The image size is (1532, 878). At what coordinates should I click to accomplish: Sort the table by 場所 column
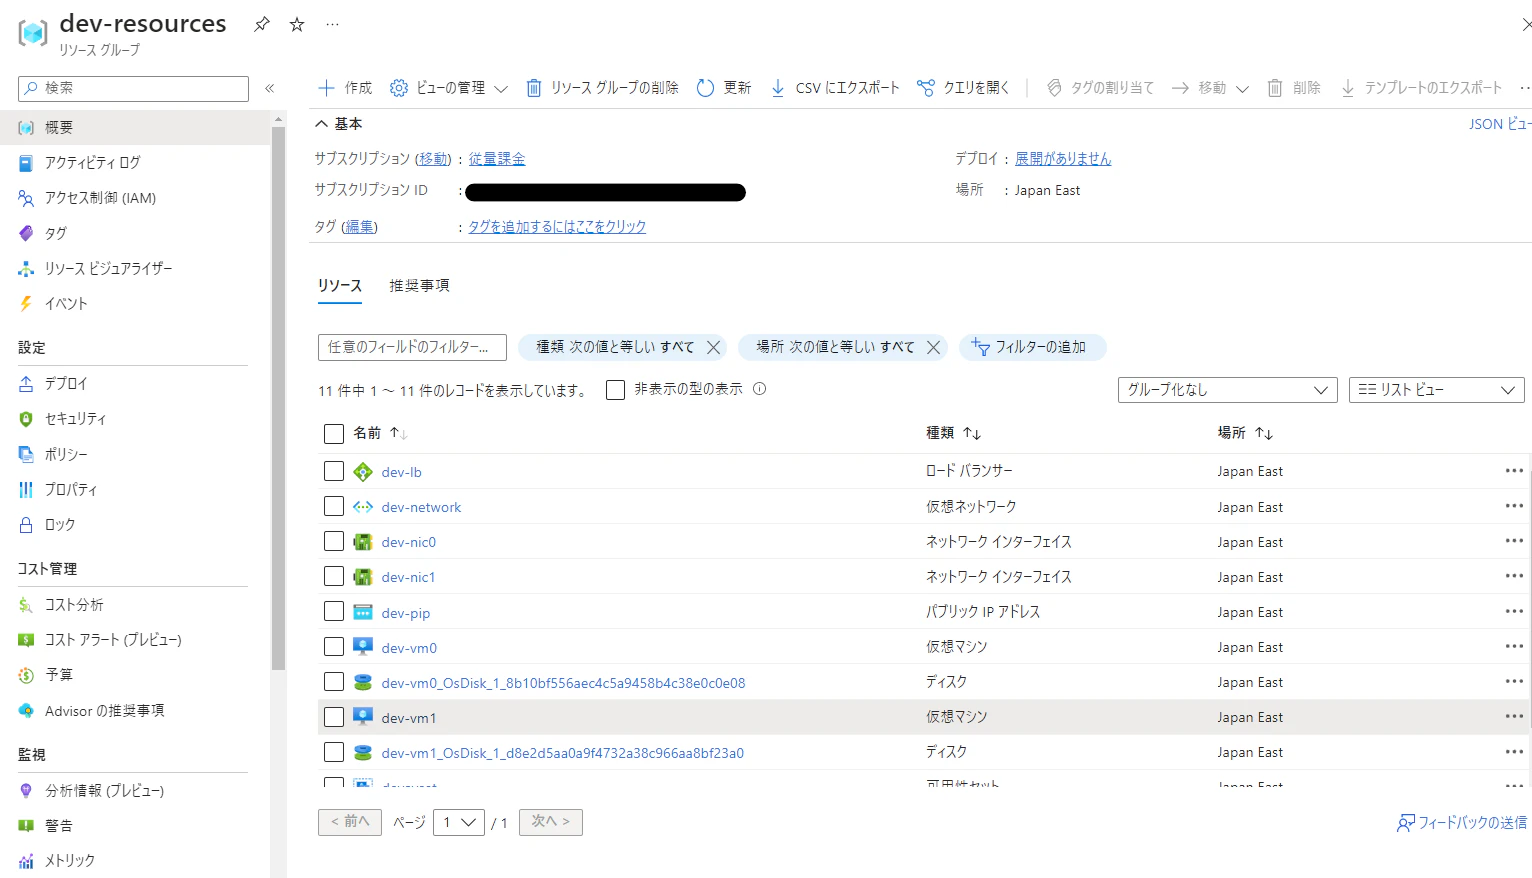(x=1245, y=433)
